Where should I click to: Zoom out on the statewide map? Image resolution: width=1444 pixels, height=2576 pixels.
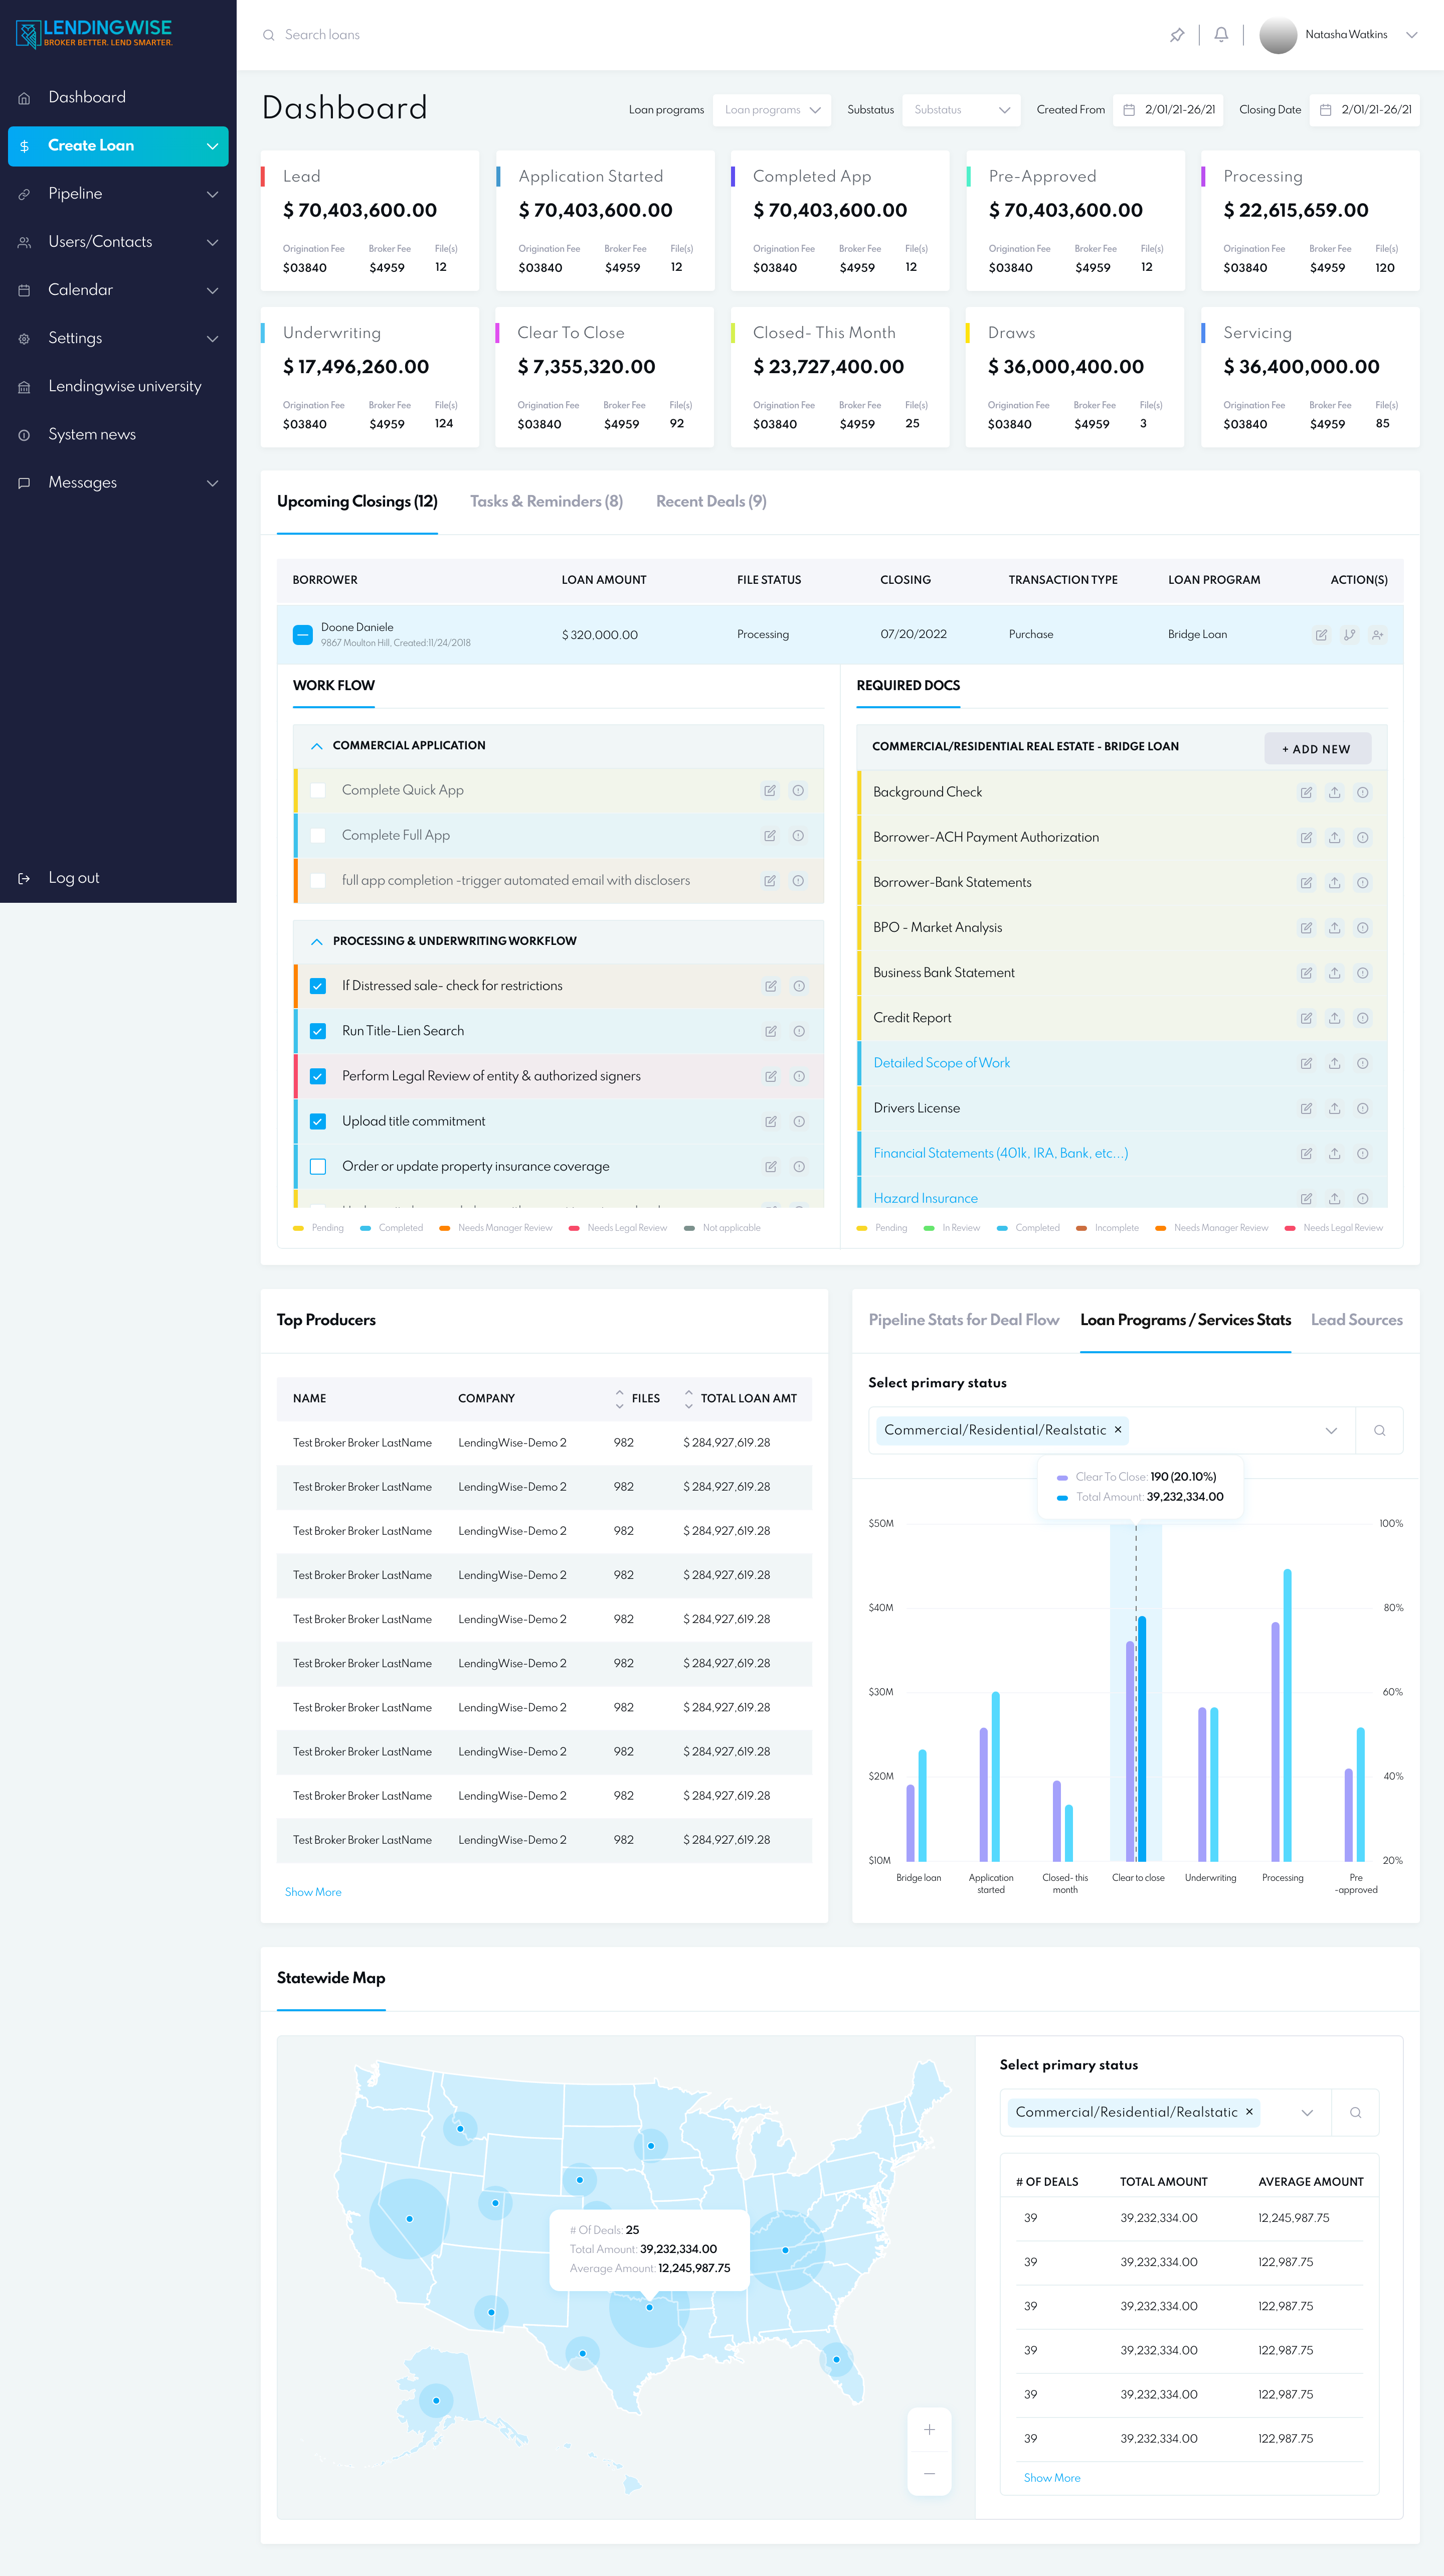coord(929,2473)
